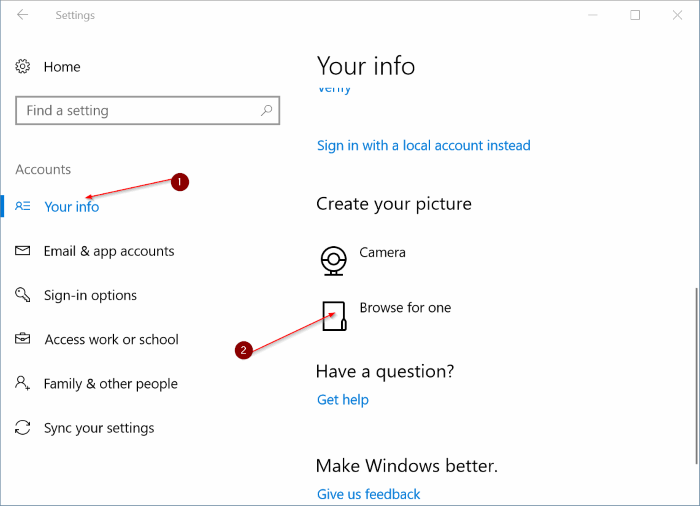Viewport: 700px width, 506px height.
Task: Click the Browse for one file icon
Action: coord(334,316)
